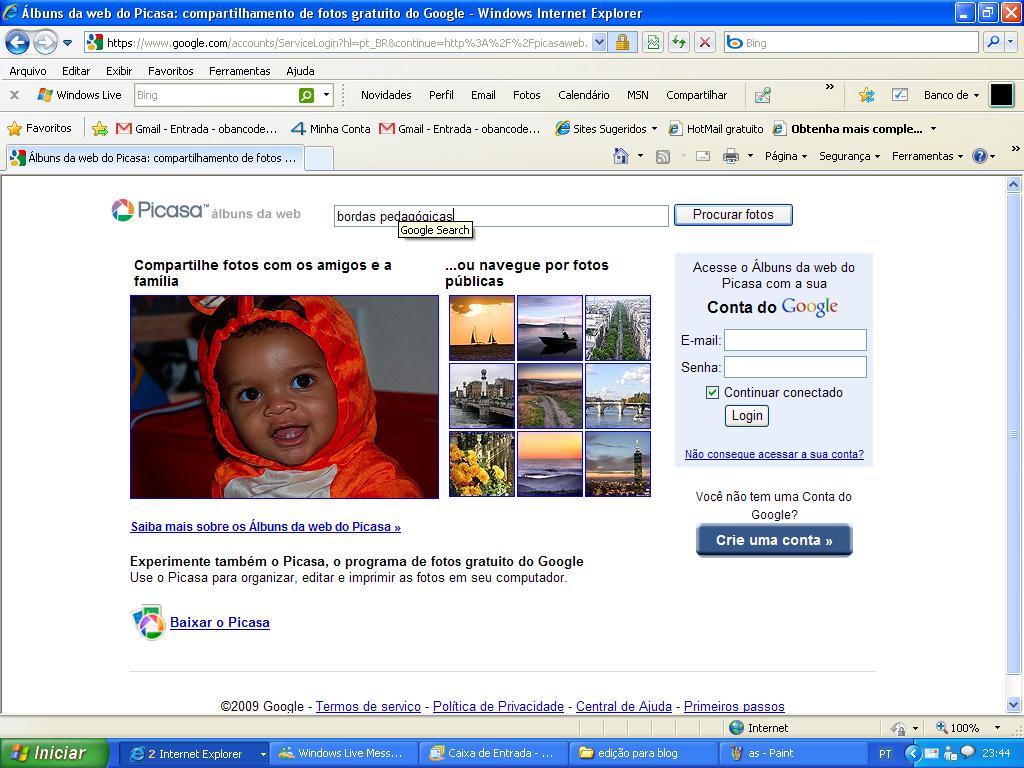Open the Arquivo menu
Screen dimensions: 1024x768
(28, 71)
